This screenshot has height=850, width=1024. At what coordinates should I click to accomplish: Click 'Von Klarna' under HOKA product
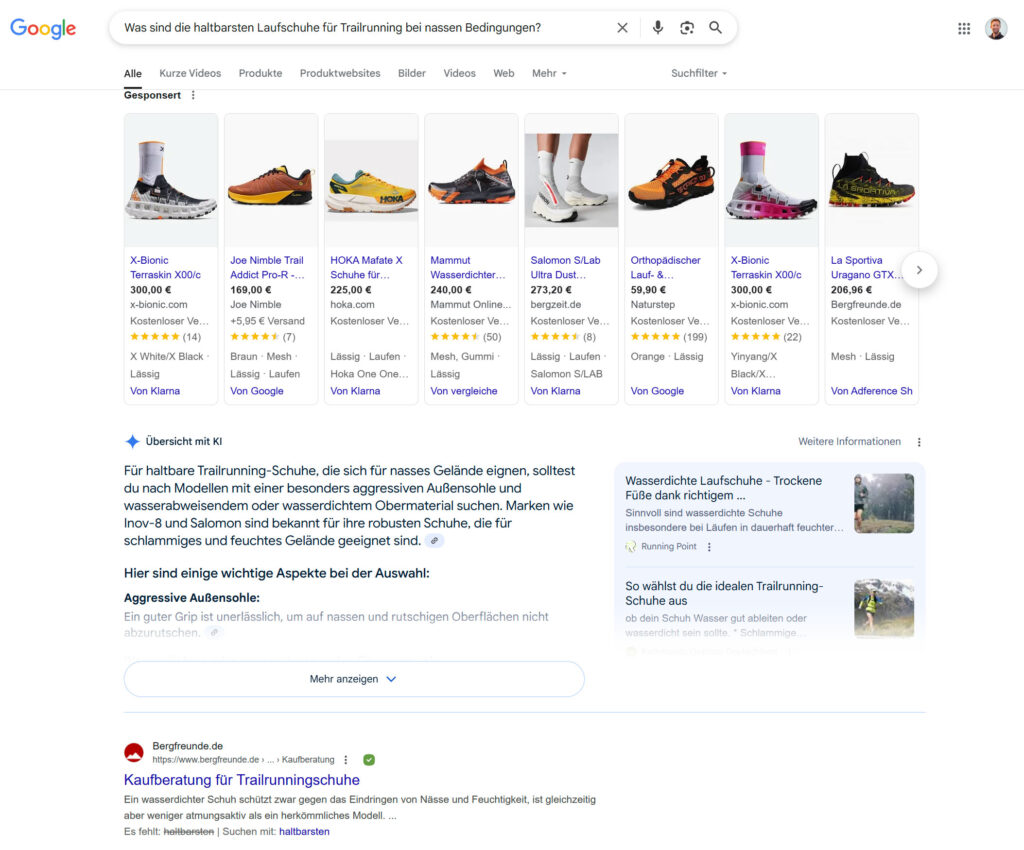point(355,391)
